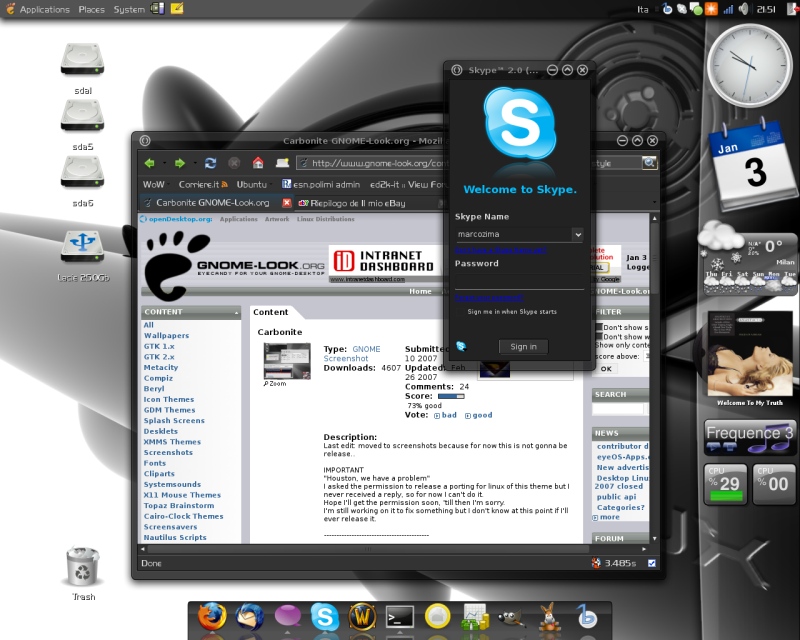The height and width of the screenshot is (640, 800).
Task: Open the Nautilus Scripts category link
Action: pyautogui.click(x=175, y=537)
